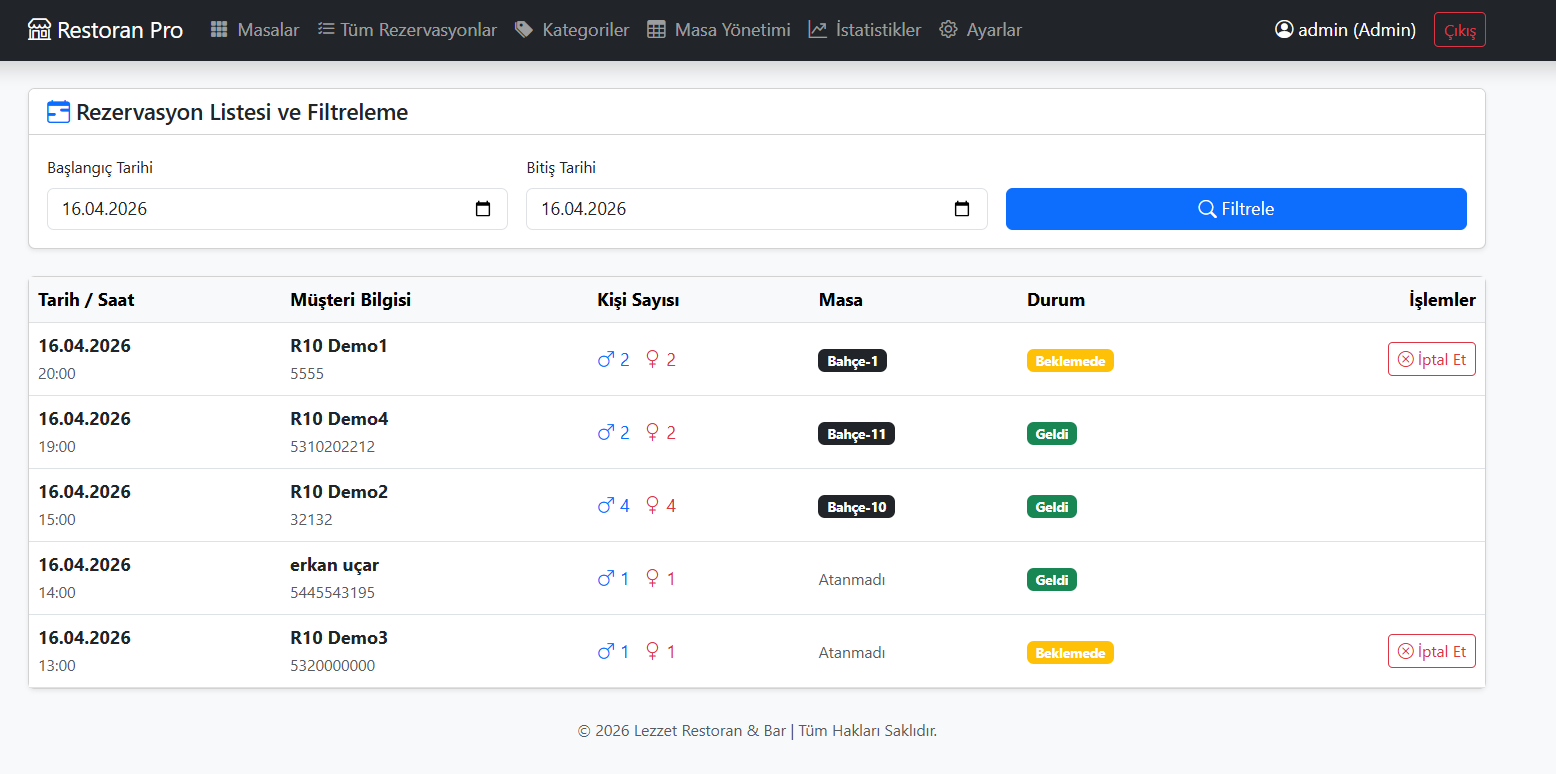
Task: Click the customer name R10 Demo1
Action: click(339, 346)
